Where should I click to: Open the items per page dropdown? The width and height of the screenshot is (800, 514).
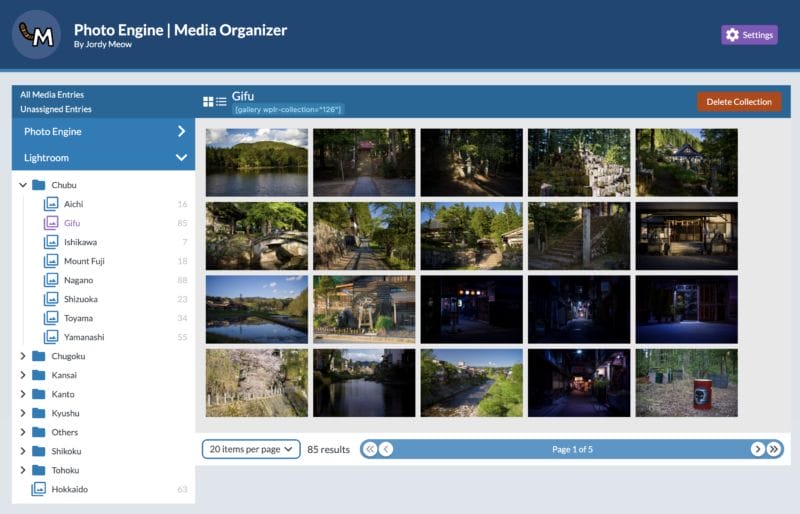tap(251, 449)
